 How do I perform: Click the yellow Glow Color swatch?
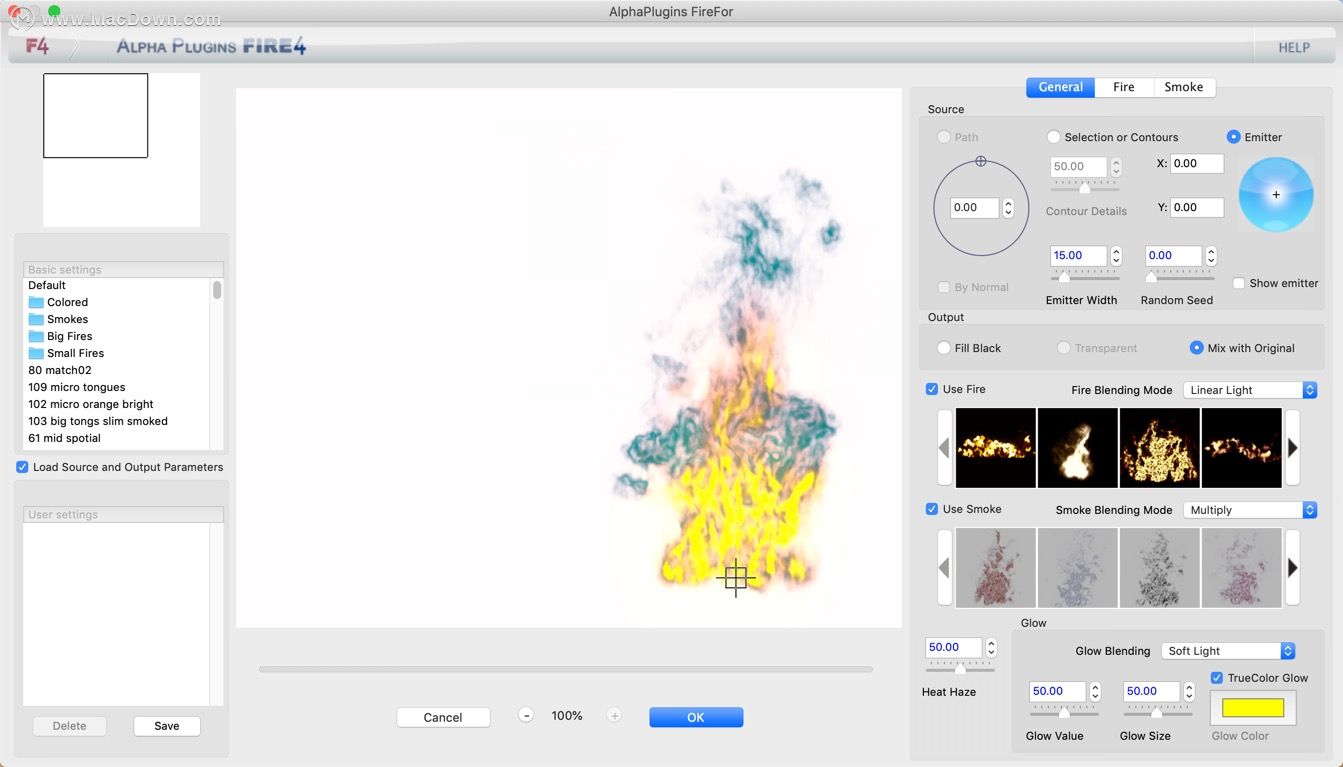1253,708
